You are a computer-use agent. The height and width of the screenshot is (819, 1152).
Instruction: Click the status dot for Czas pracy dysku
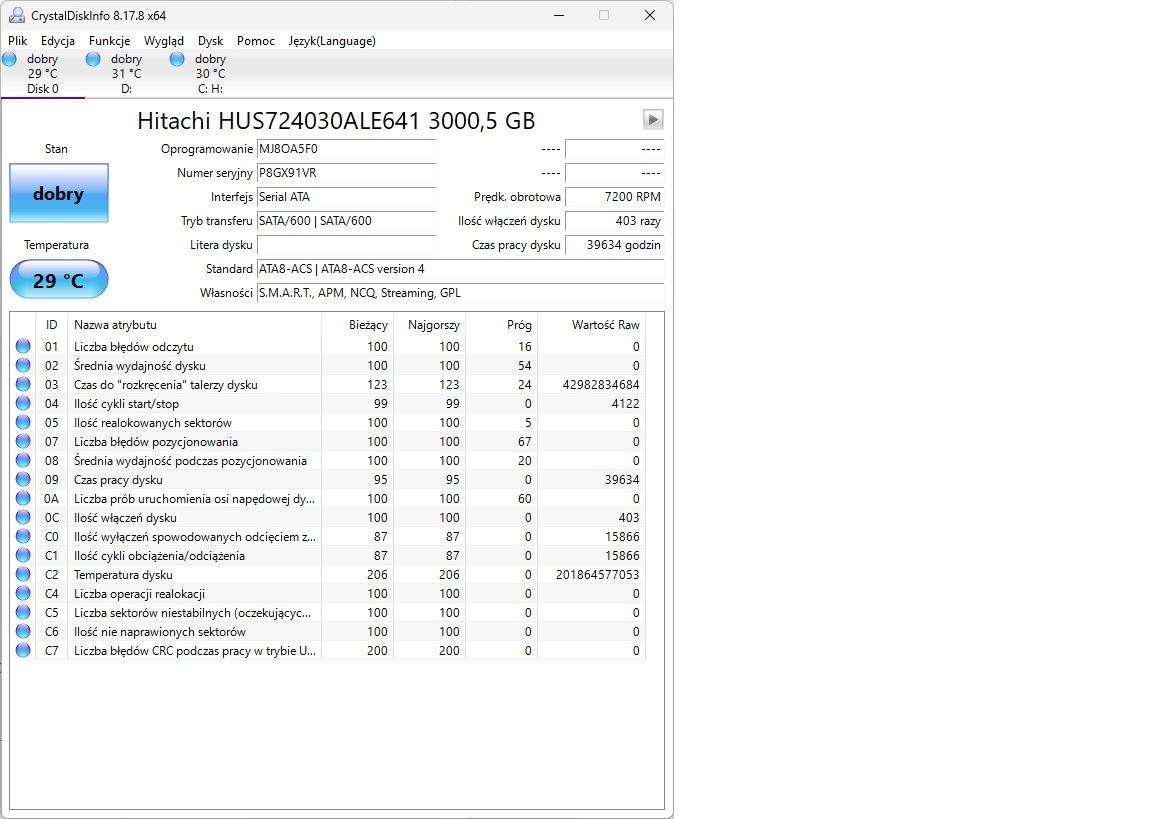tap(22, 479)
